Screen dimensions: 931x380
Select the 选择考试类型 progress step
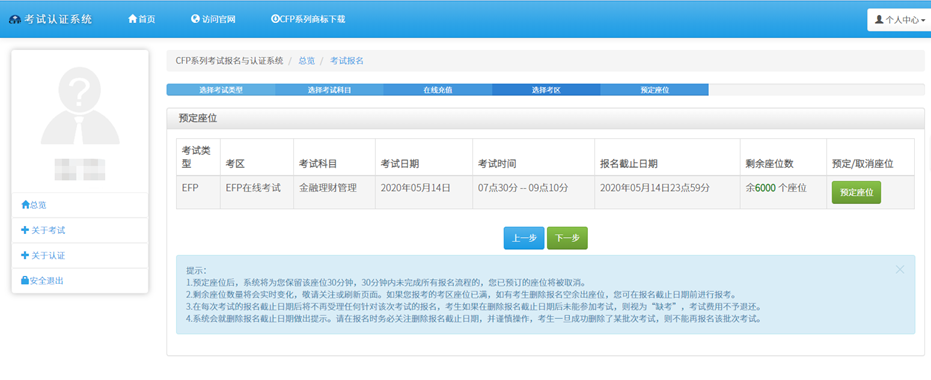point(221,90)
